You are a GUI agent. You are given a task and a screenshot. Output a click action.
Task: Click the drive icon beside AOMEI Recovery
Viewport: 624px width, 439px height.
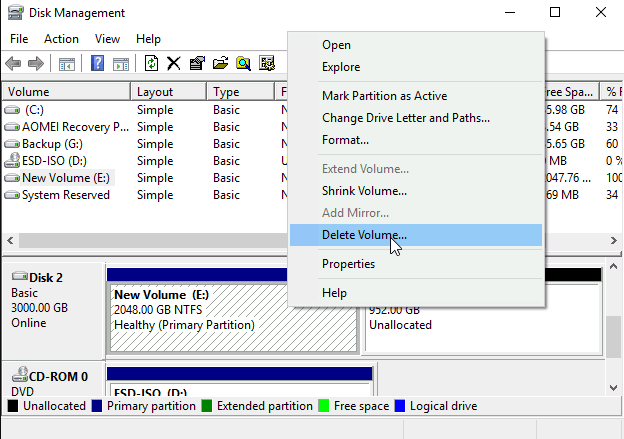click(x=12, y=127)
